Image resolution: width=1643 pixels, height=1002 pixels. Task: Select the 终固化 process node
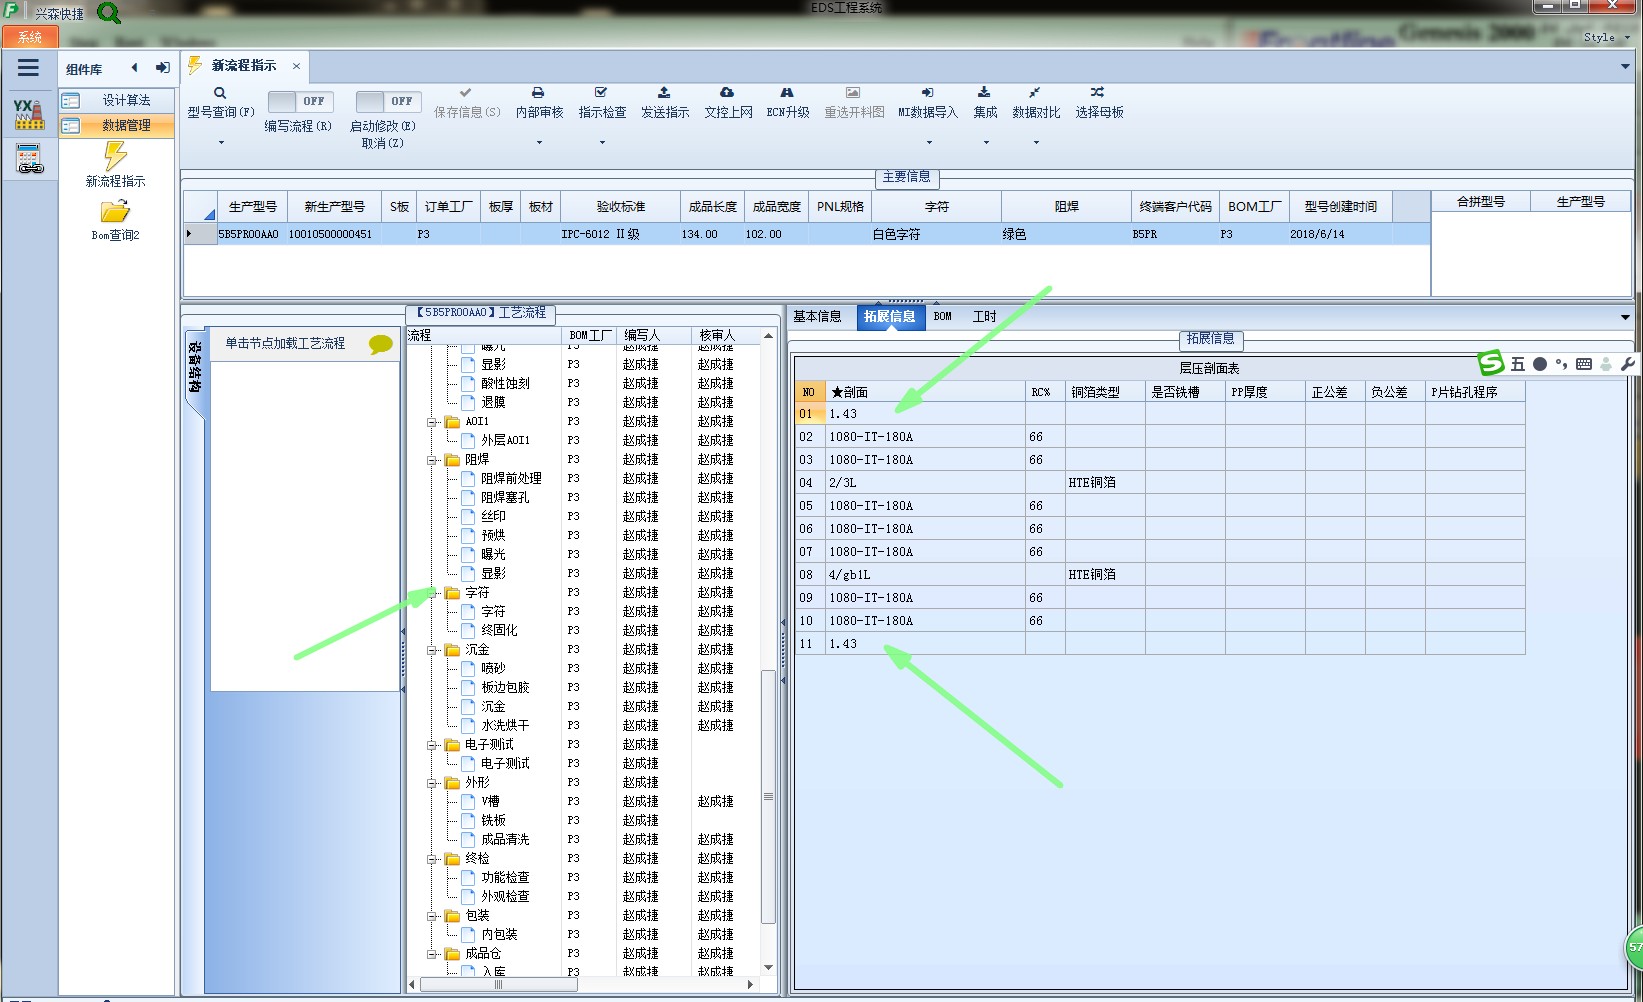499,631
